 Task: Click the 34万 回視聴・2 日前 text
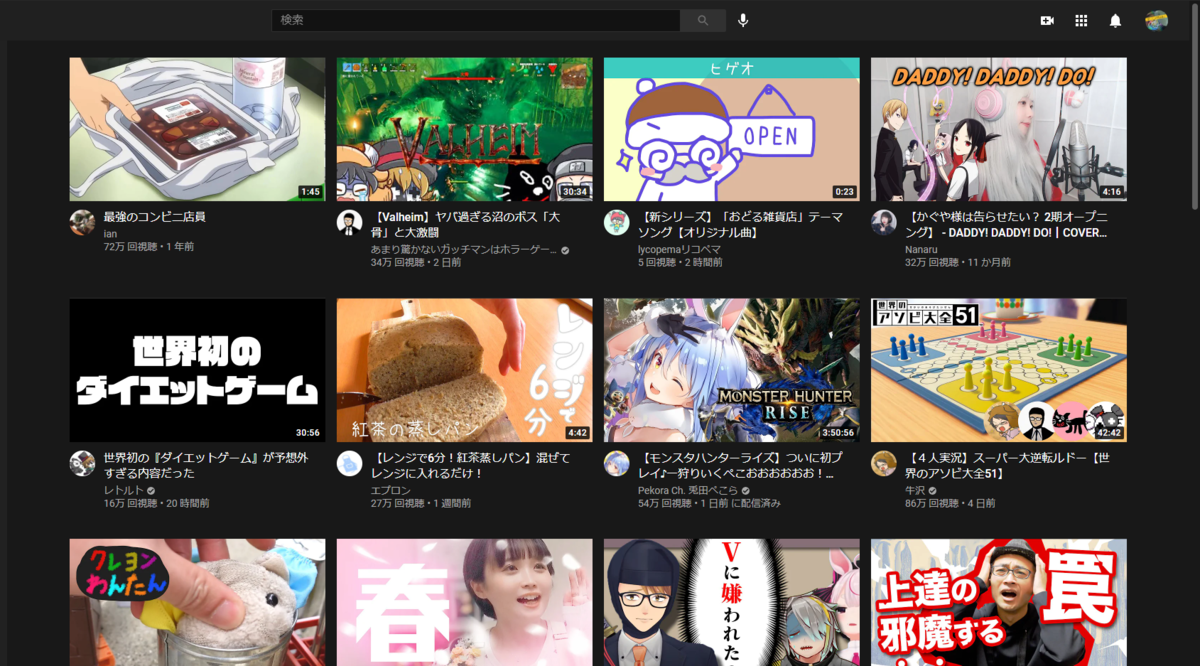tap(415, 262)
